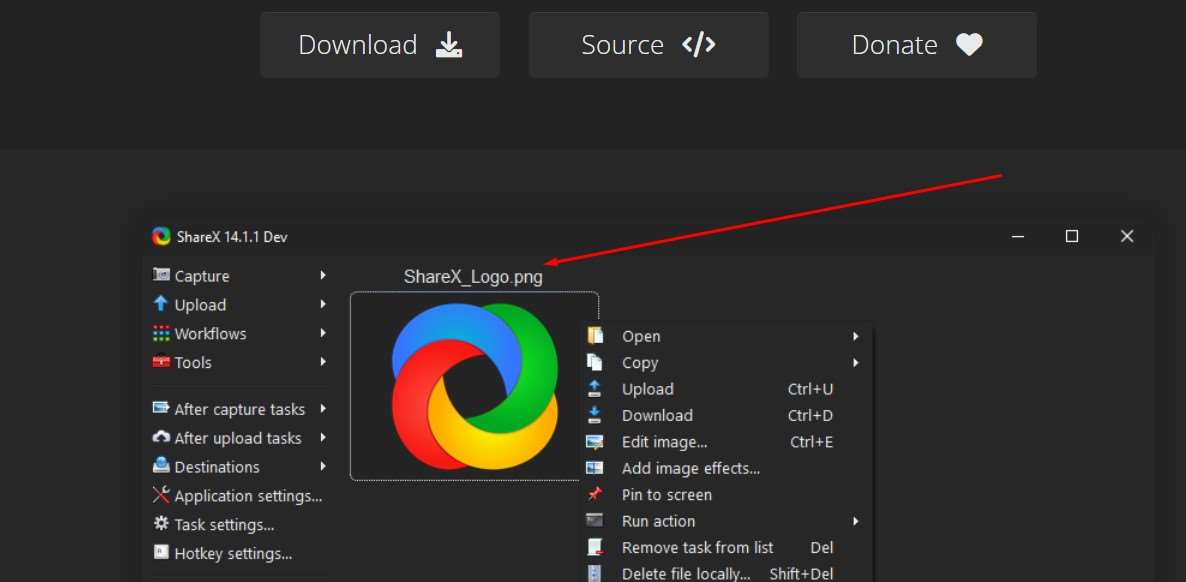The image size is (1186, 582).
Task: Click the After upload tasks cloud icon
Action: 161,437
